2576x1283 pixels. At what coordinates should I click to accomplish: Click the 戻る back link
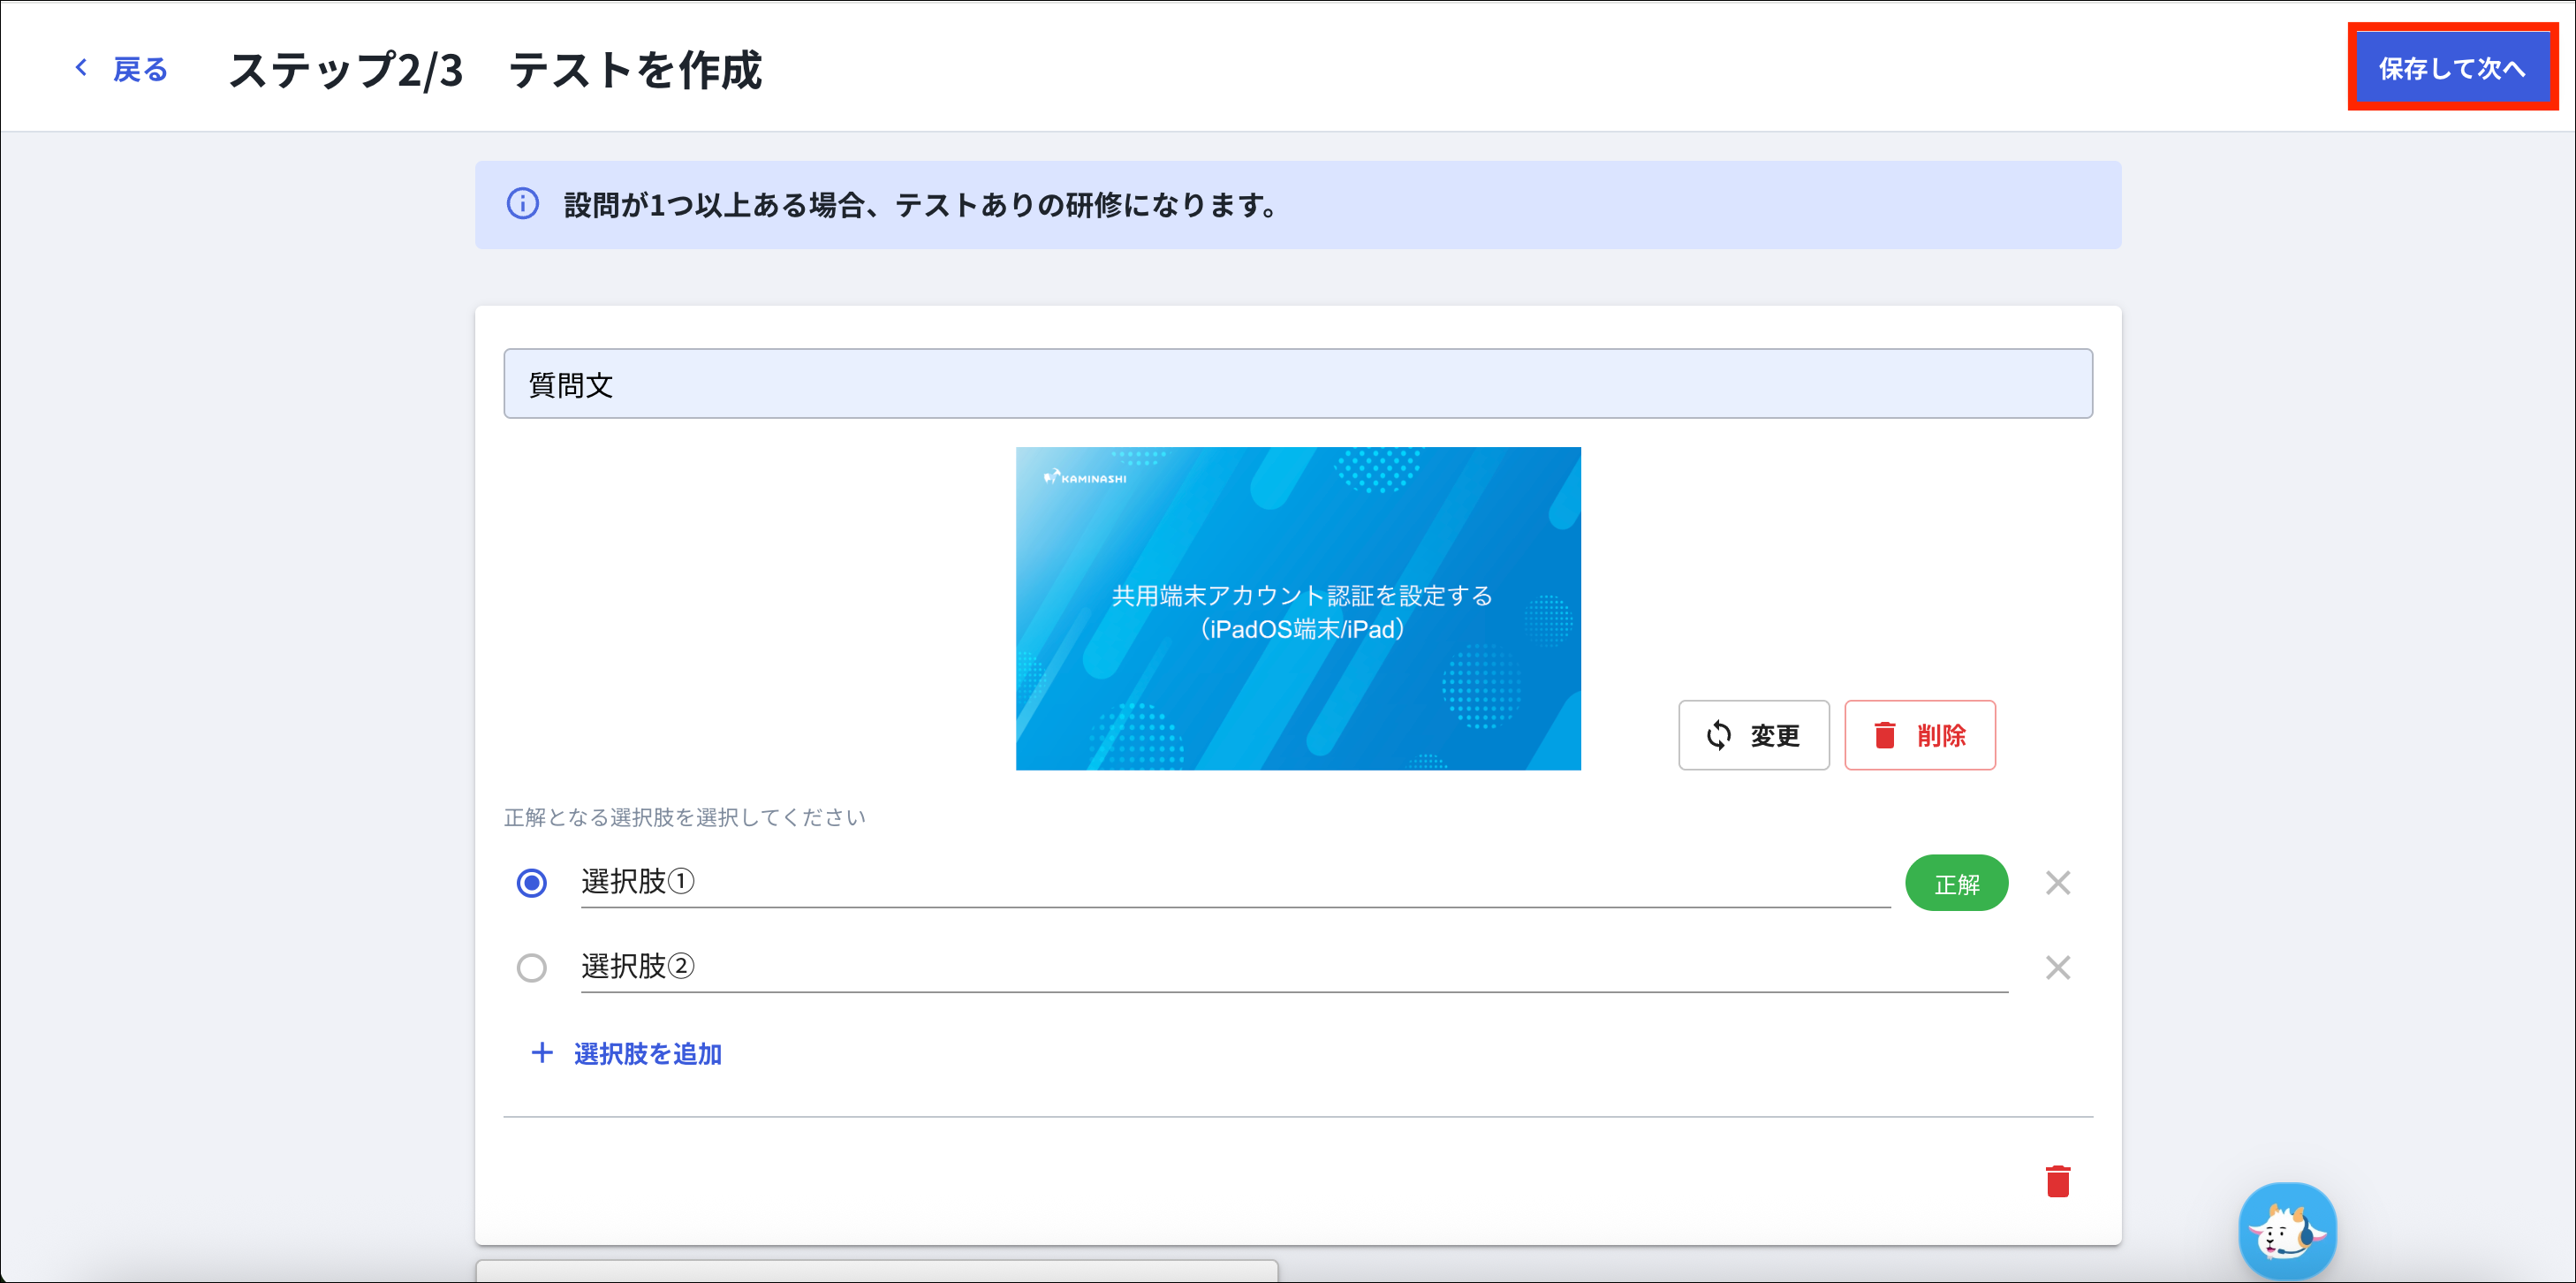pyautogui.click(x=140, y=70)
